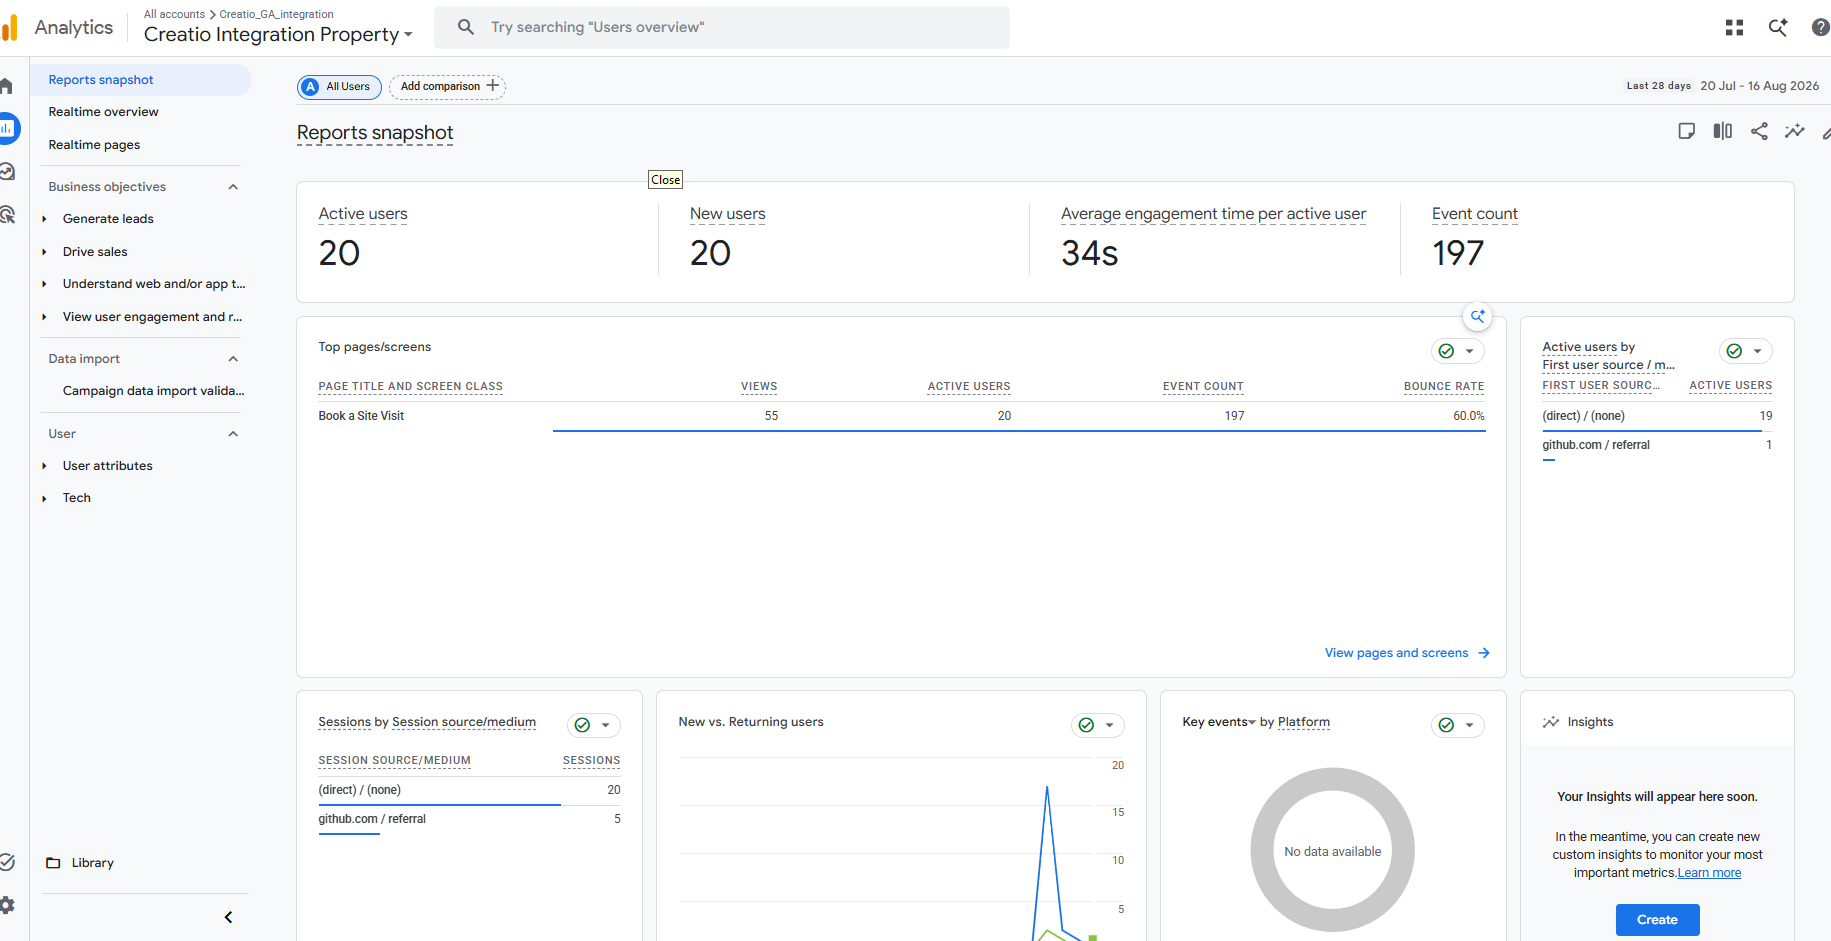This screenshot has width=1831, height=941.
Task: Open the Help question mark icon
Action: tap(1821, 28)
